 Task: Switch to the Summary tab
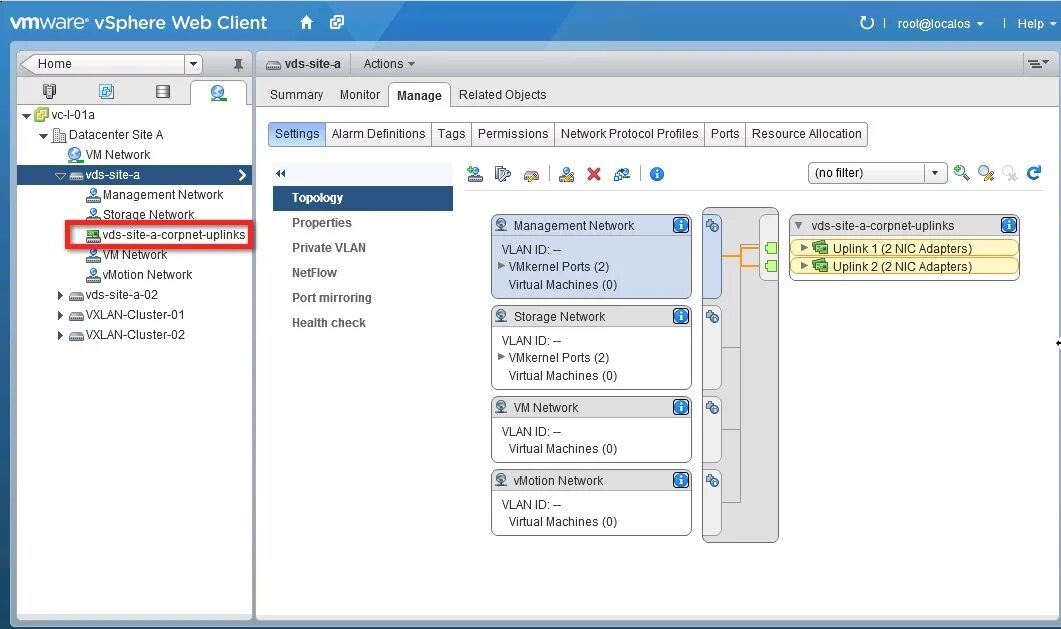pyautogui.click(x=296, y=95)
